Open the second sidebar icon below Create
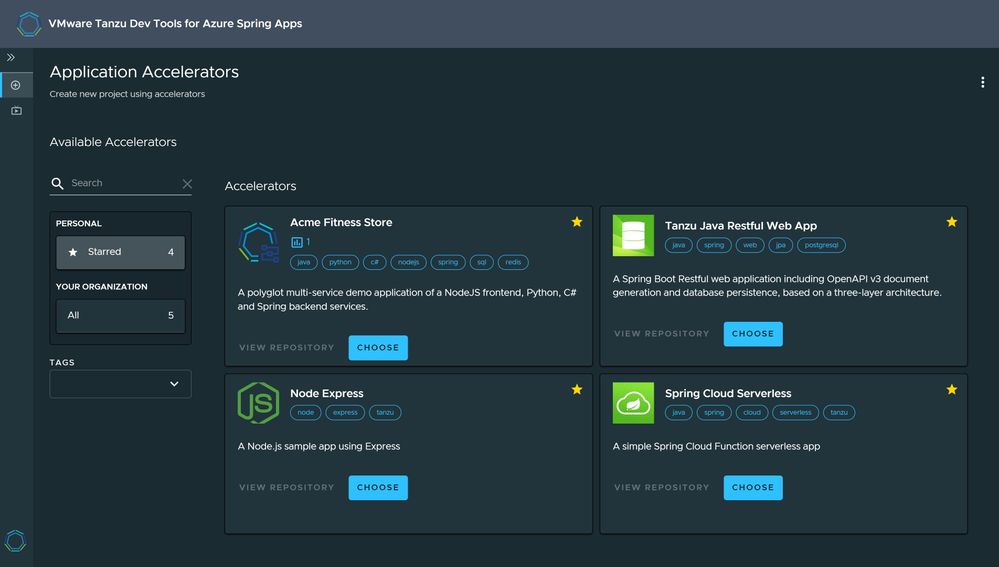 coord(16,111)
